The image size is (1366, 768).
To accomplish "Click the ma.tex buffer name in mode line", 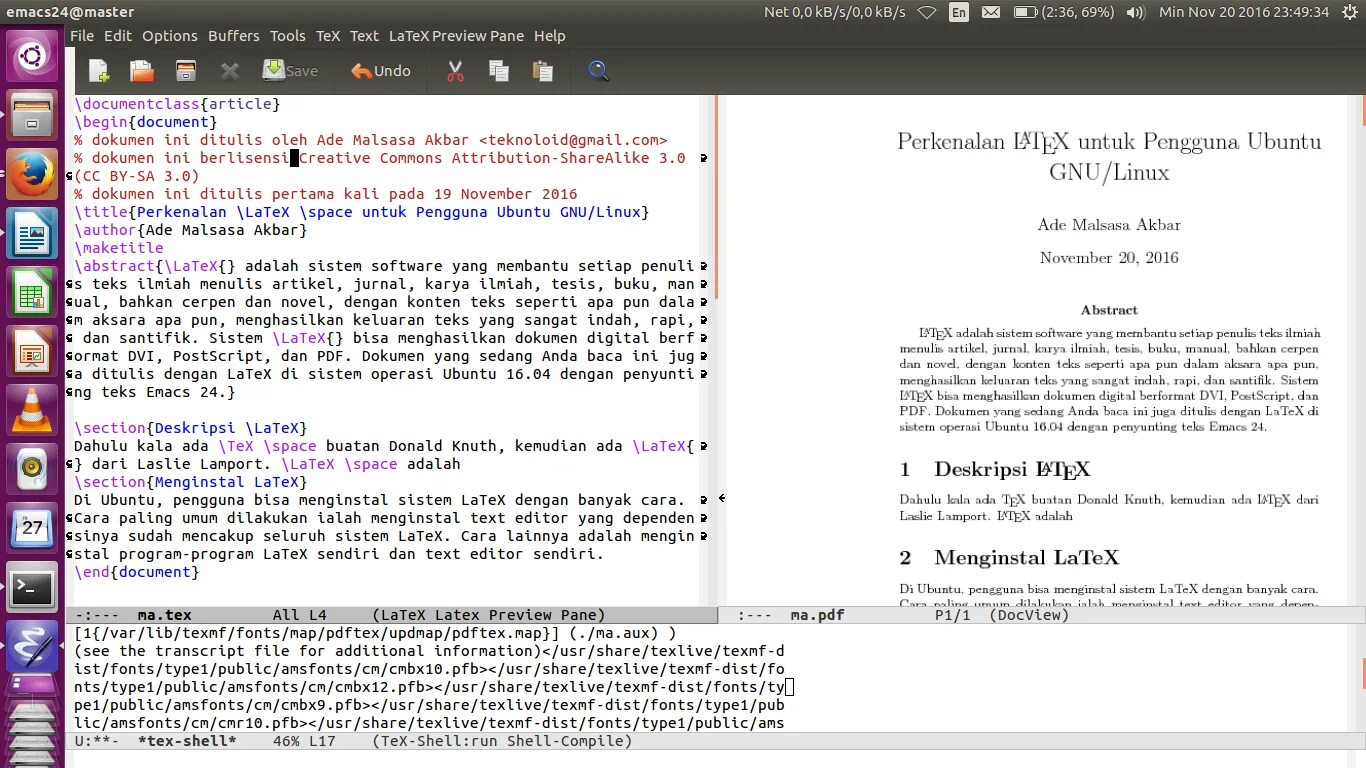I will (x=165, y=615).
